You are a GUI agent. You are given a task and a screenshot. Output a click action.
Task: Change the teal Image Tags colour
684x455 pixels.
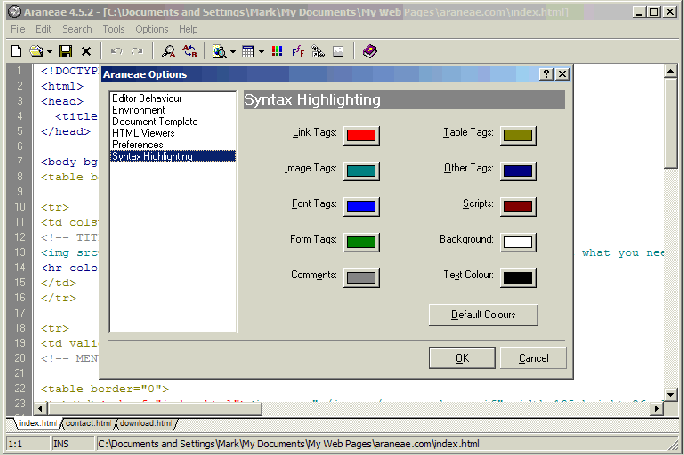(361, 171)
